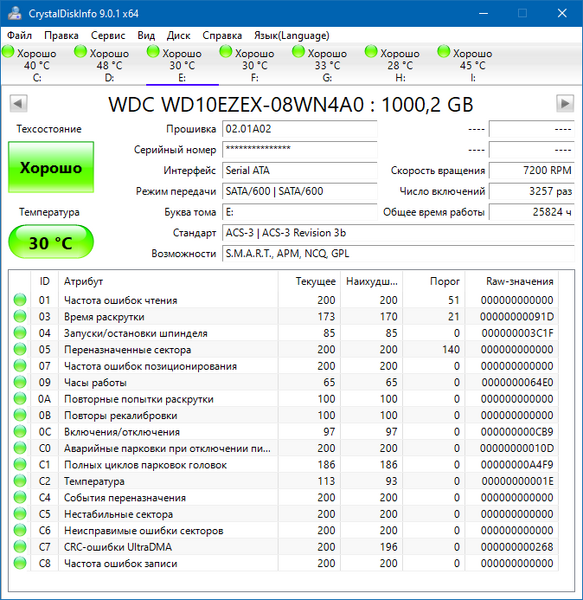The image size is (583, 600).
Task: Click status circle for attribute C7
Action: [20, 546]
